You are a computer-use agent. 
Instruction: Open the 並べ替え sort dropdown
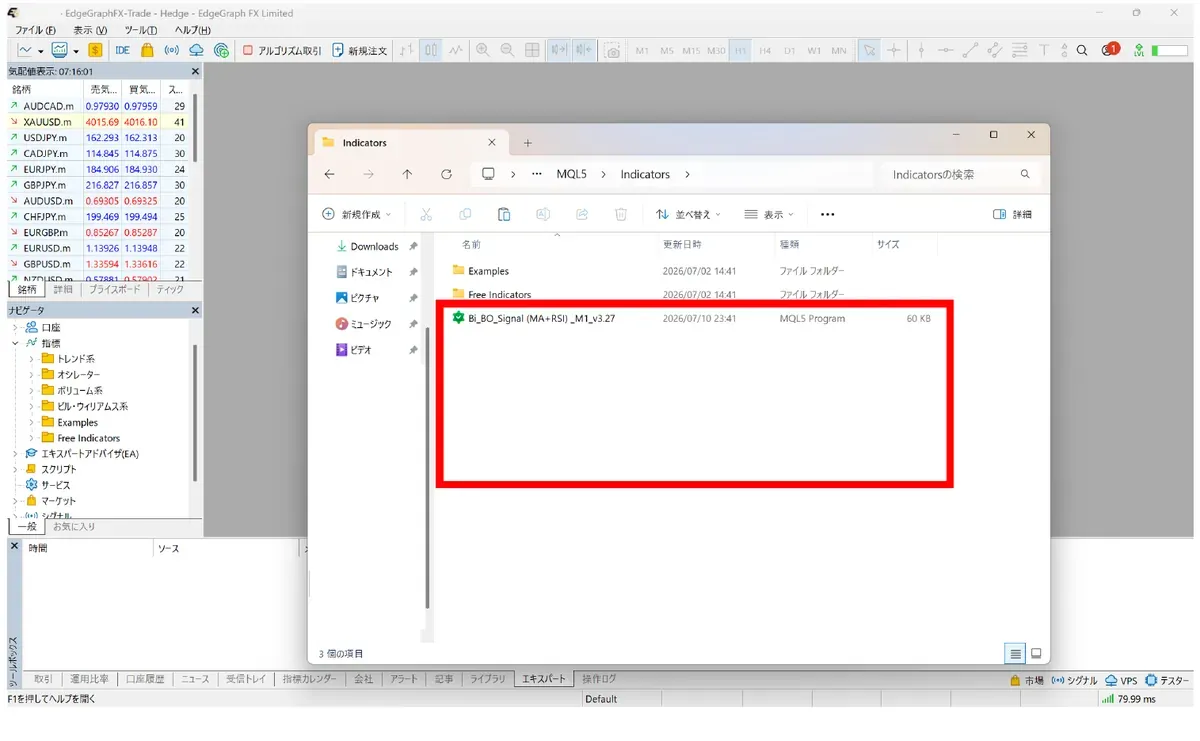tap(688, 214)
